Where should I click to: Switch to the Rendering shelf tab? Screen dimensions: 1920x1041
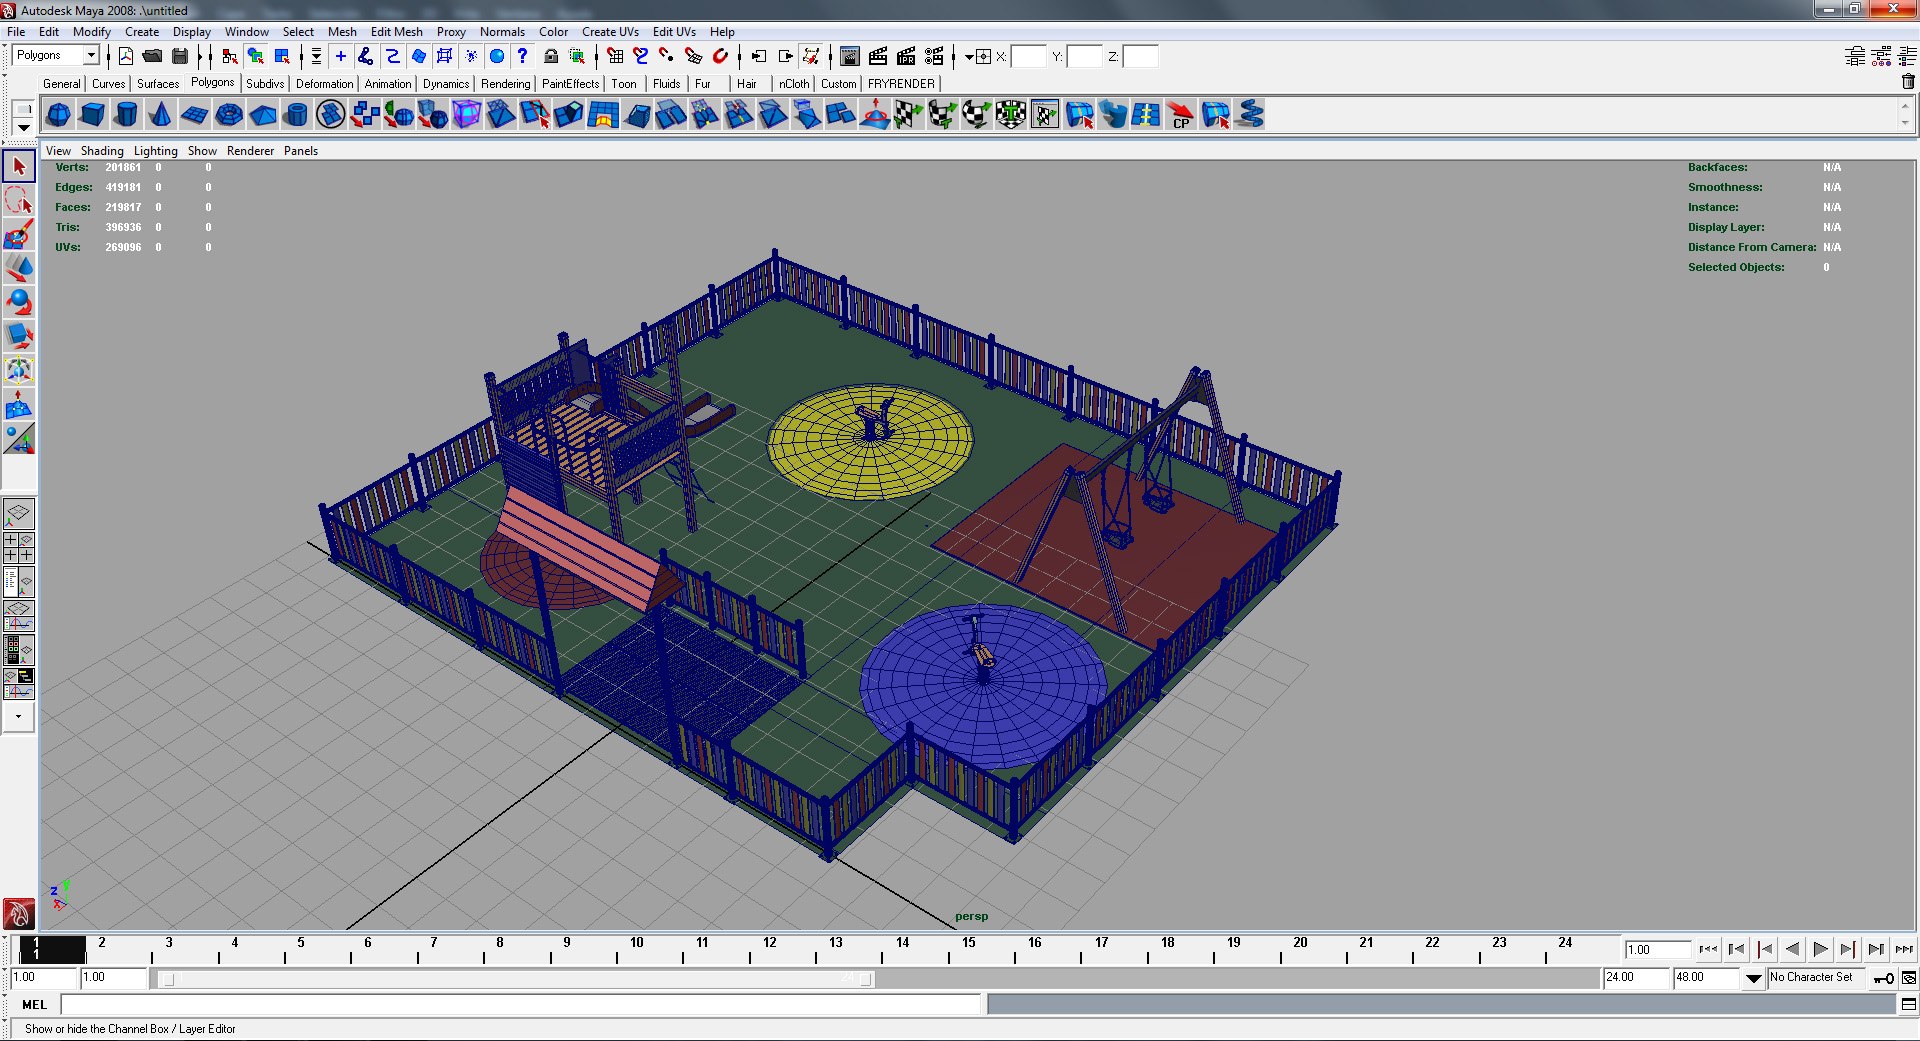pos(505,84)
